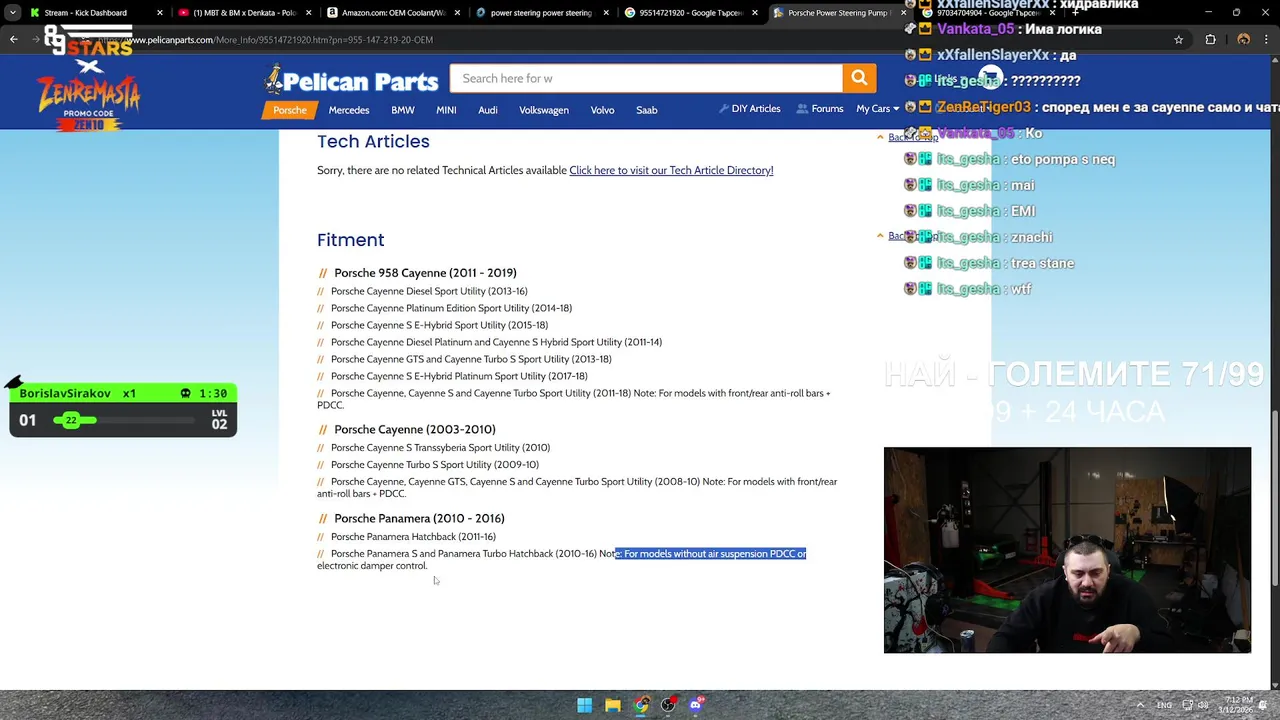Click Porsche Cayenne S Transsyberia Sport Utility row
This screenshot has width=1280, height=720.
click(x=440, y=447)
